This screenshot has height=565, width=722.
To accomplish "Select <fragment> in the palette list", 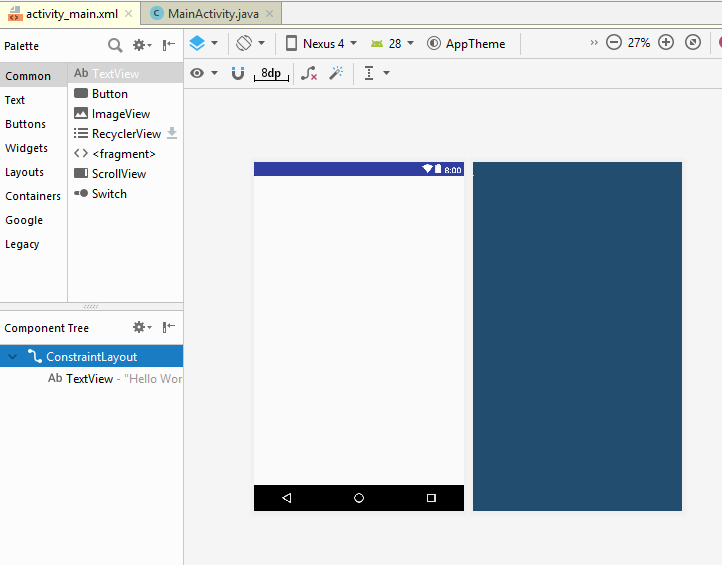I will tap(125, 153).
